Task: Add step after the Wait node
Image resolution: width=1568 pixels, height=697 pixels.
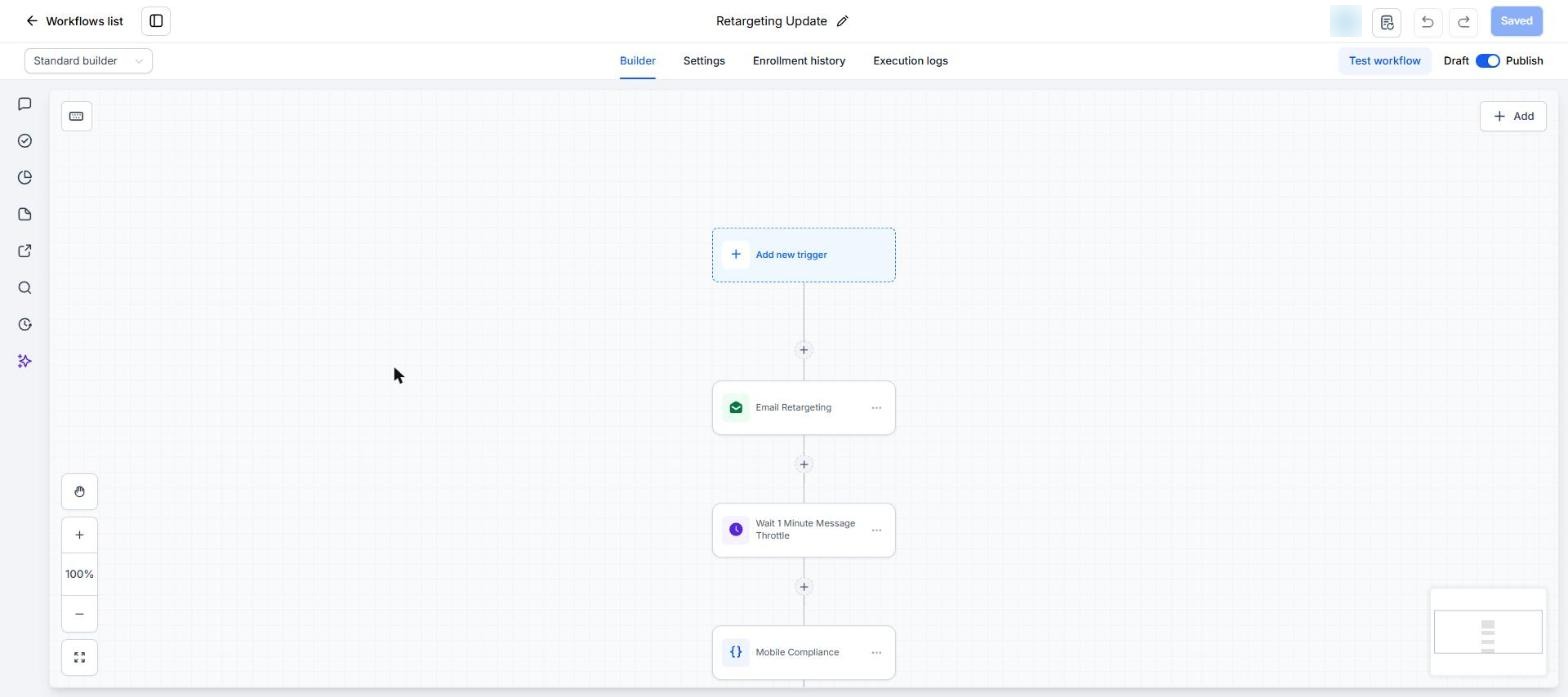Action: click(x=803, y=587)
